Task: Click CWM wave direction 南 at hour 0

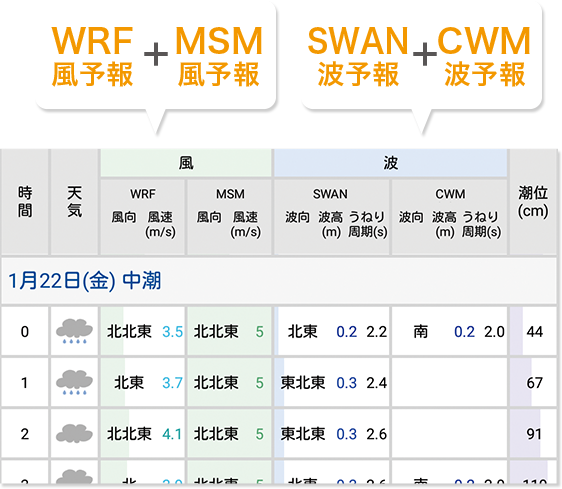Action: click(x=421, y=332)
